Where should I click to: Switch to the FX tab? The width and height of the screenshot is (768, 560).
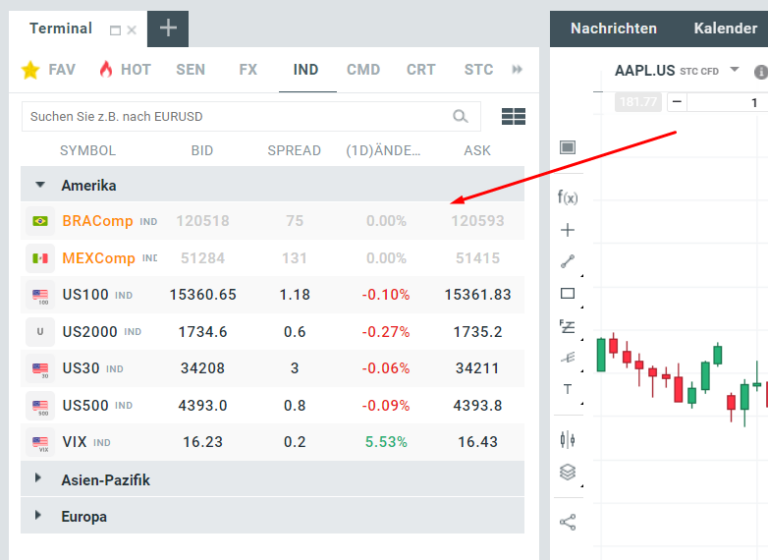[x=248, y=69]
